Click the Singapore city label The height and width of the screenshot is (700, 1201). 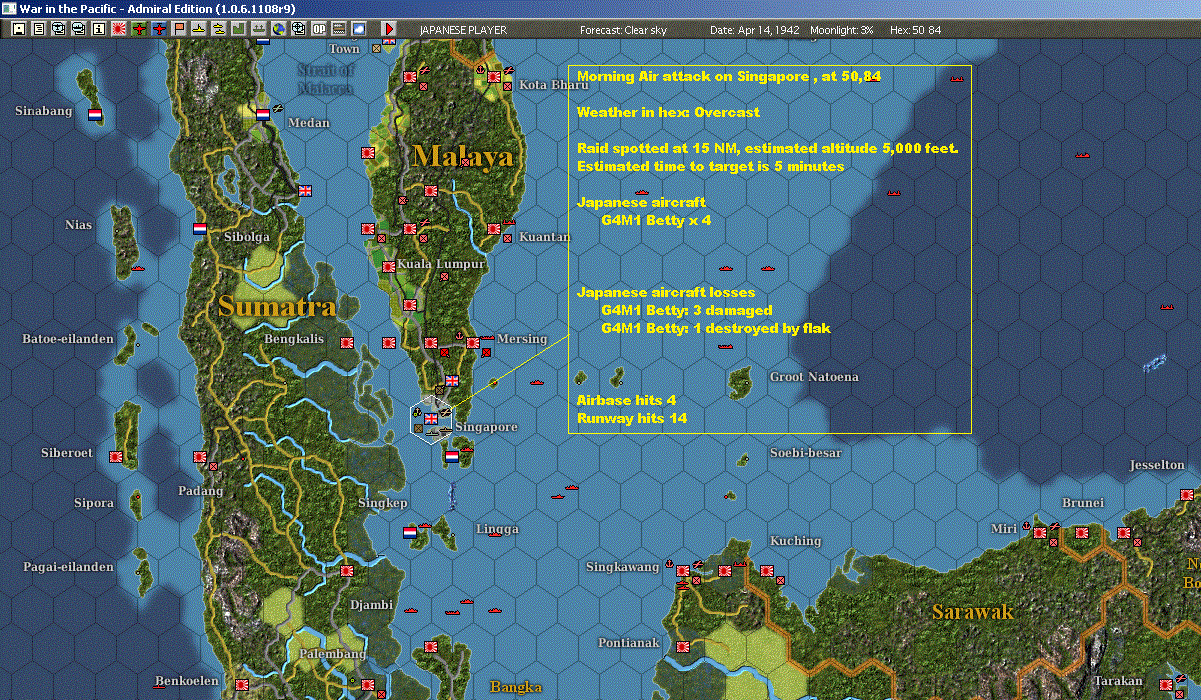point(486,427)
